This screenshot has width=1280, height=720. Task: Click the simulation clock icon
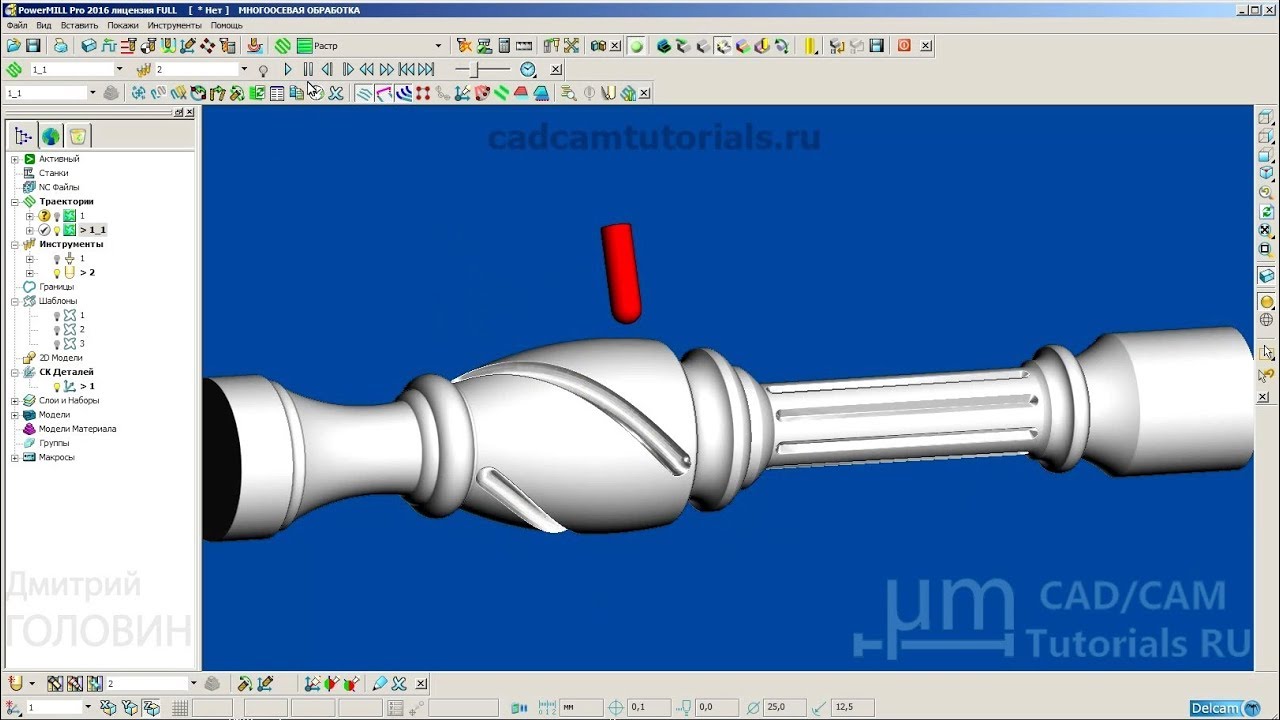(x=528, y=69)
